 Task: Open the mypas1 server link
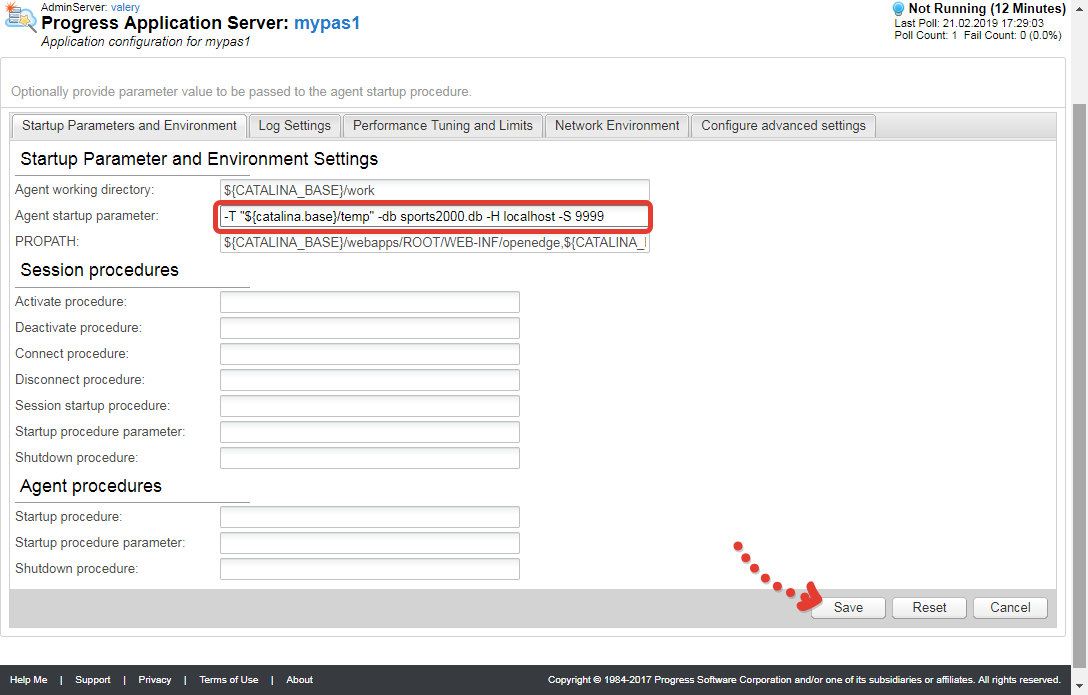click(326, 23)
